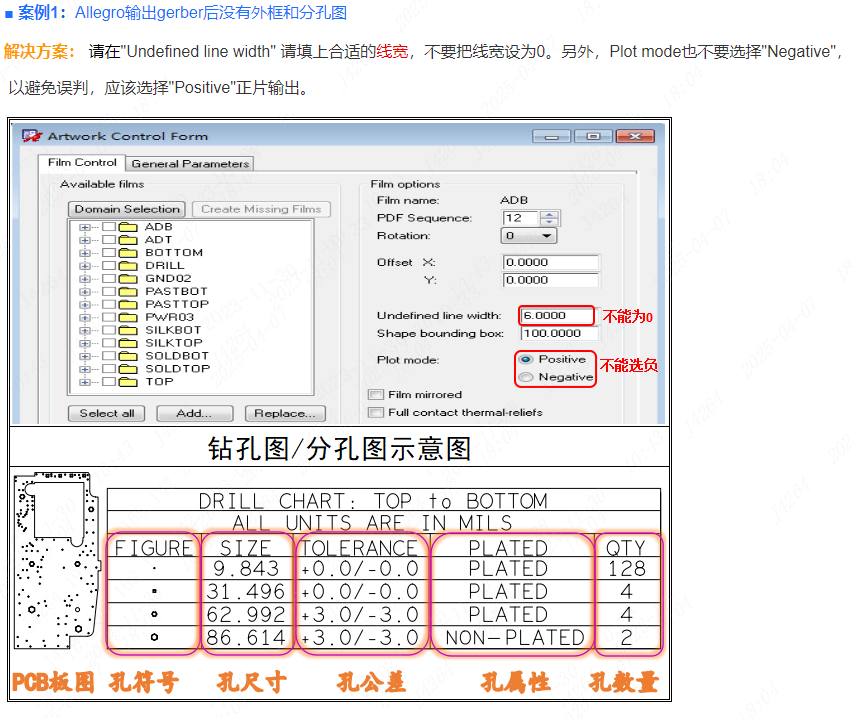Click the Shape bounding box field
The height and width of the screenshot is (719, 851).
click(560, 333)
